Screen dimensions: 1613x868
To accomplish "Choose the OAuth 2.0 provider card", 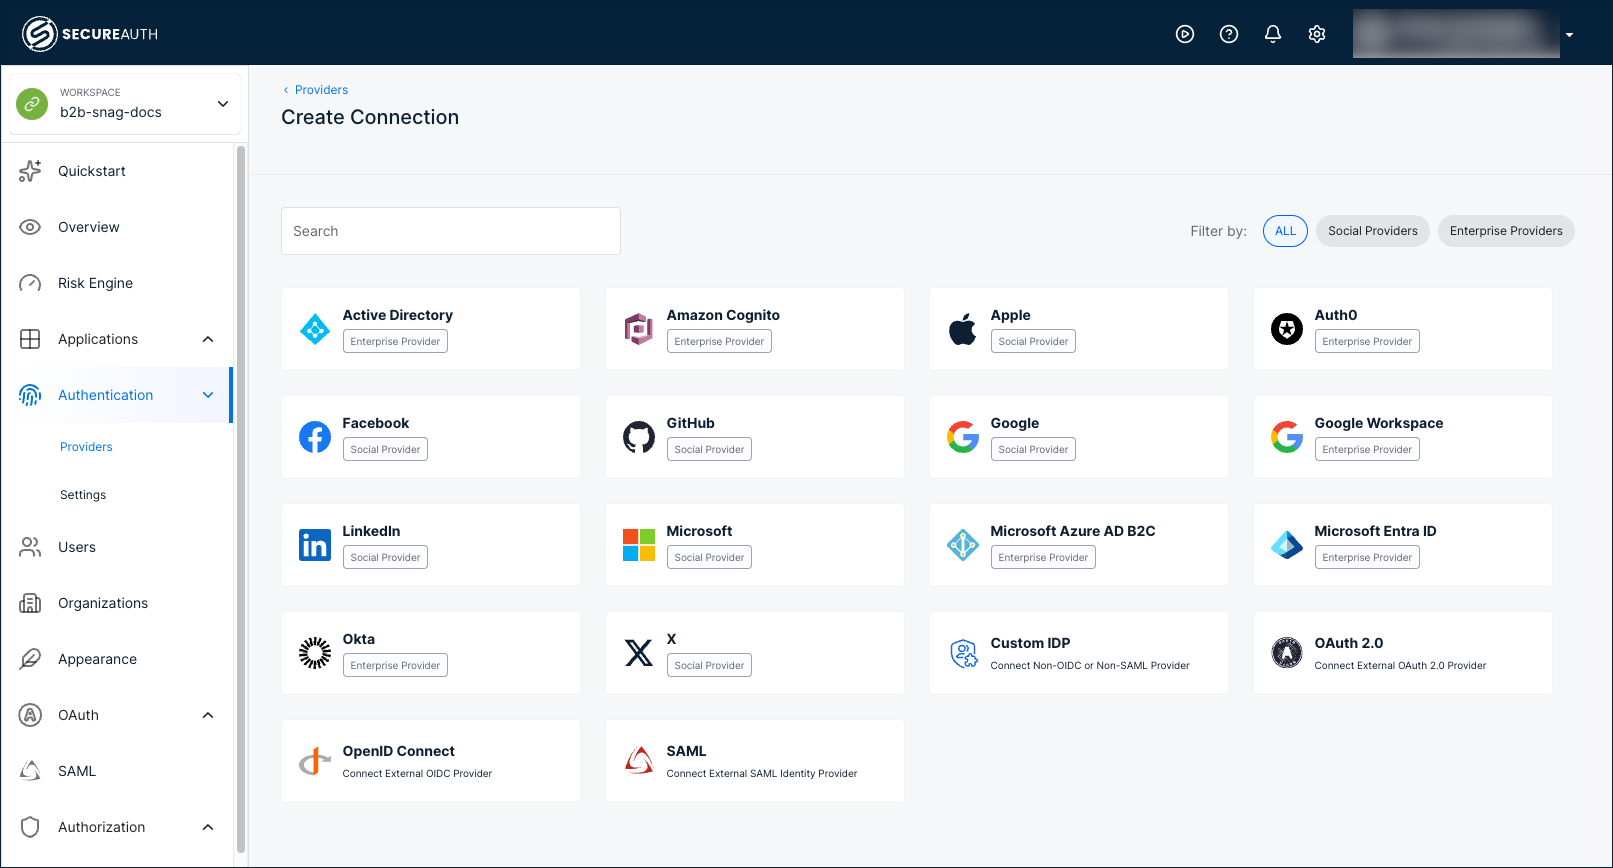I will tap(1403, 653).
